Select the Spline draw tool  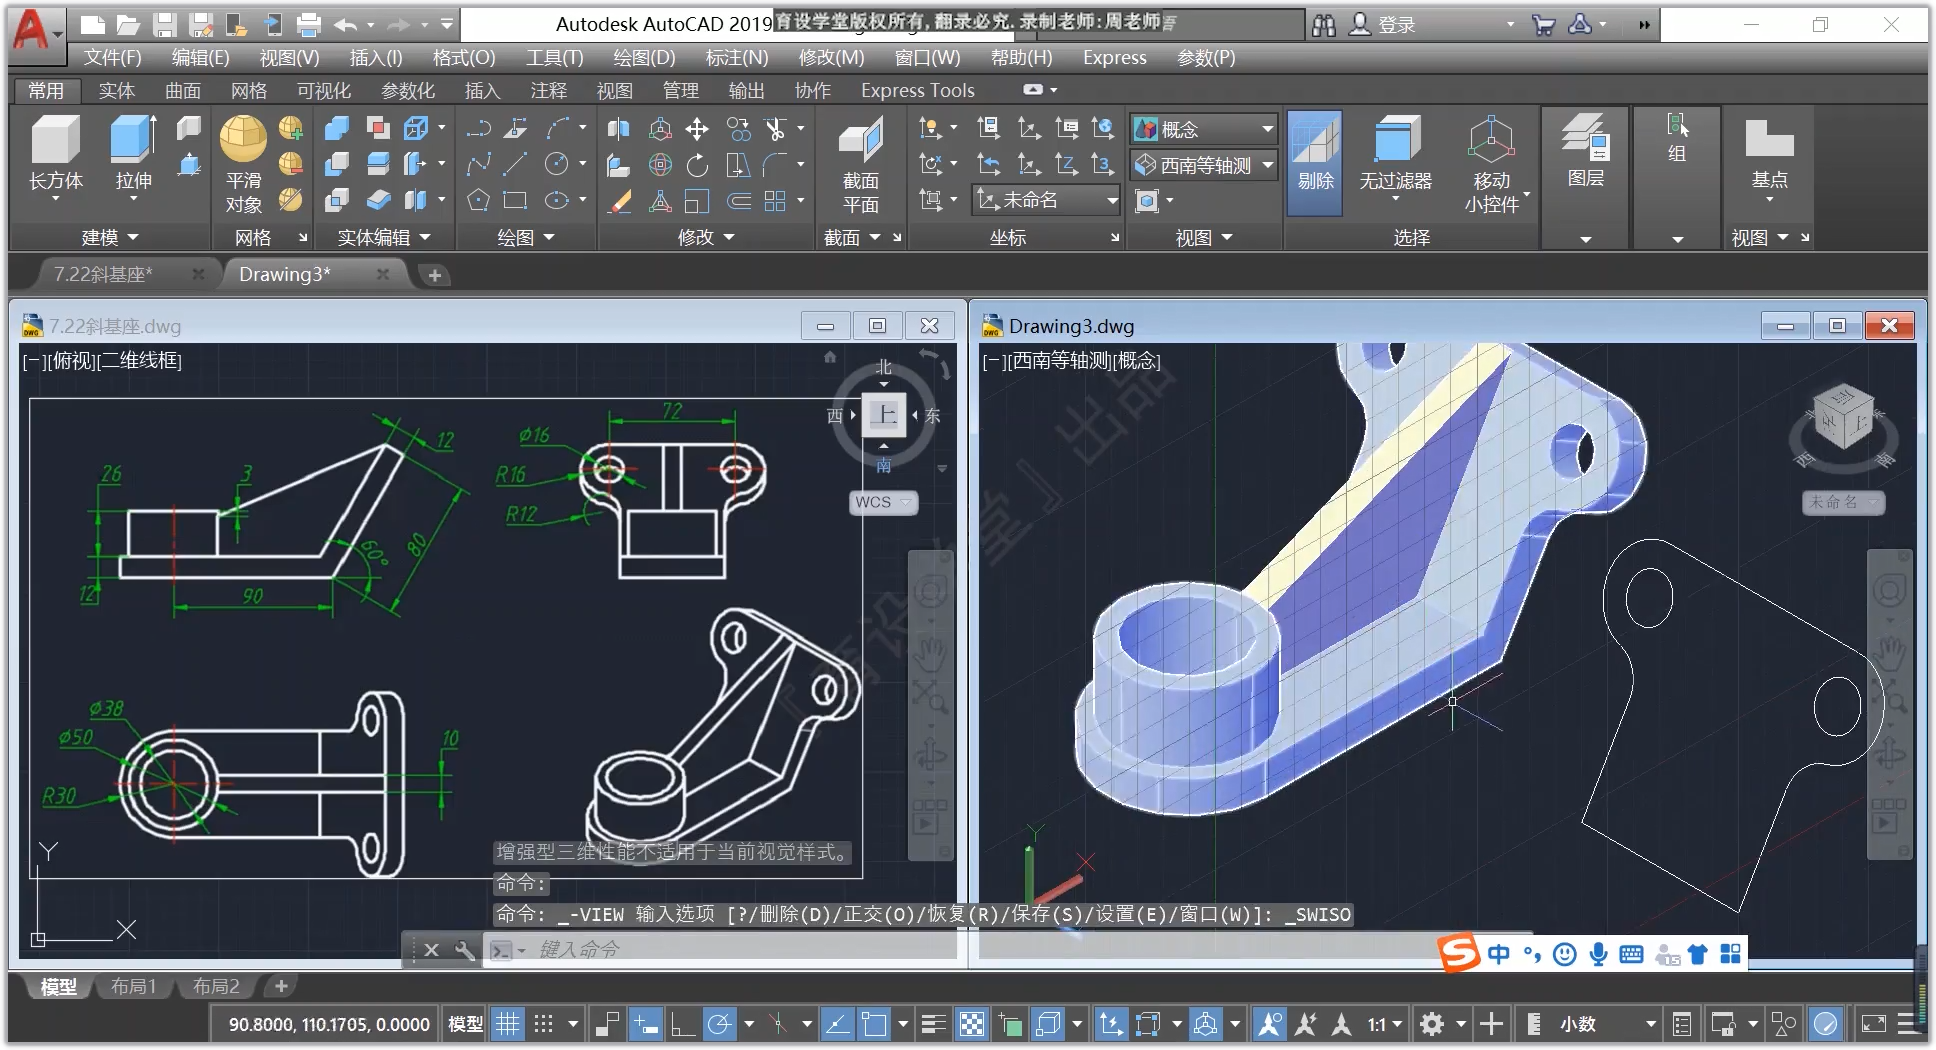(x=478, y=164)
